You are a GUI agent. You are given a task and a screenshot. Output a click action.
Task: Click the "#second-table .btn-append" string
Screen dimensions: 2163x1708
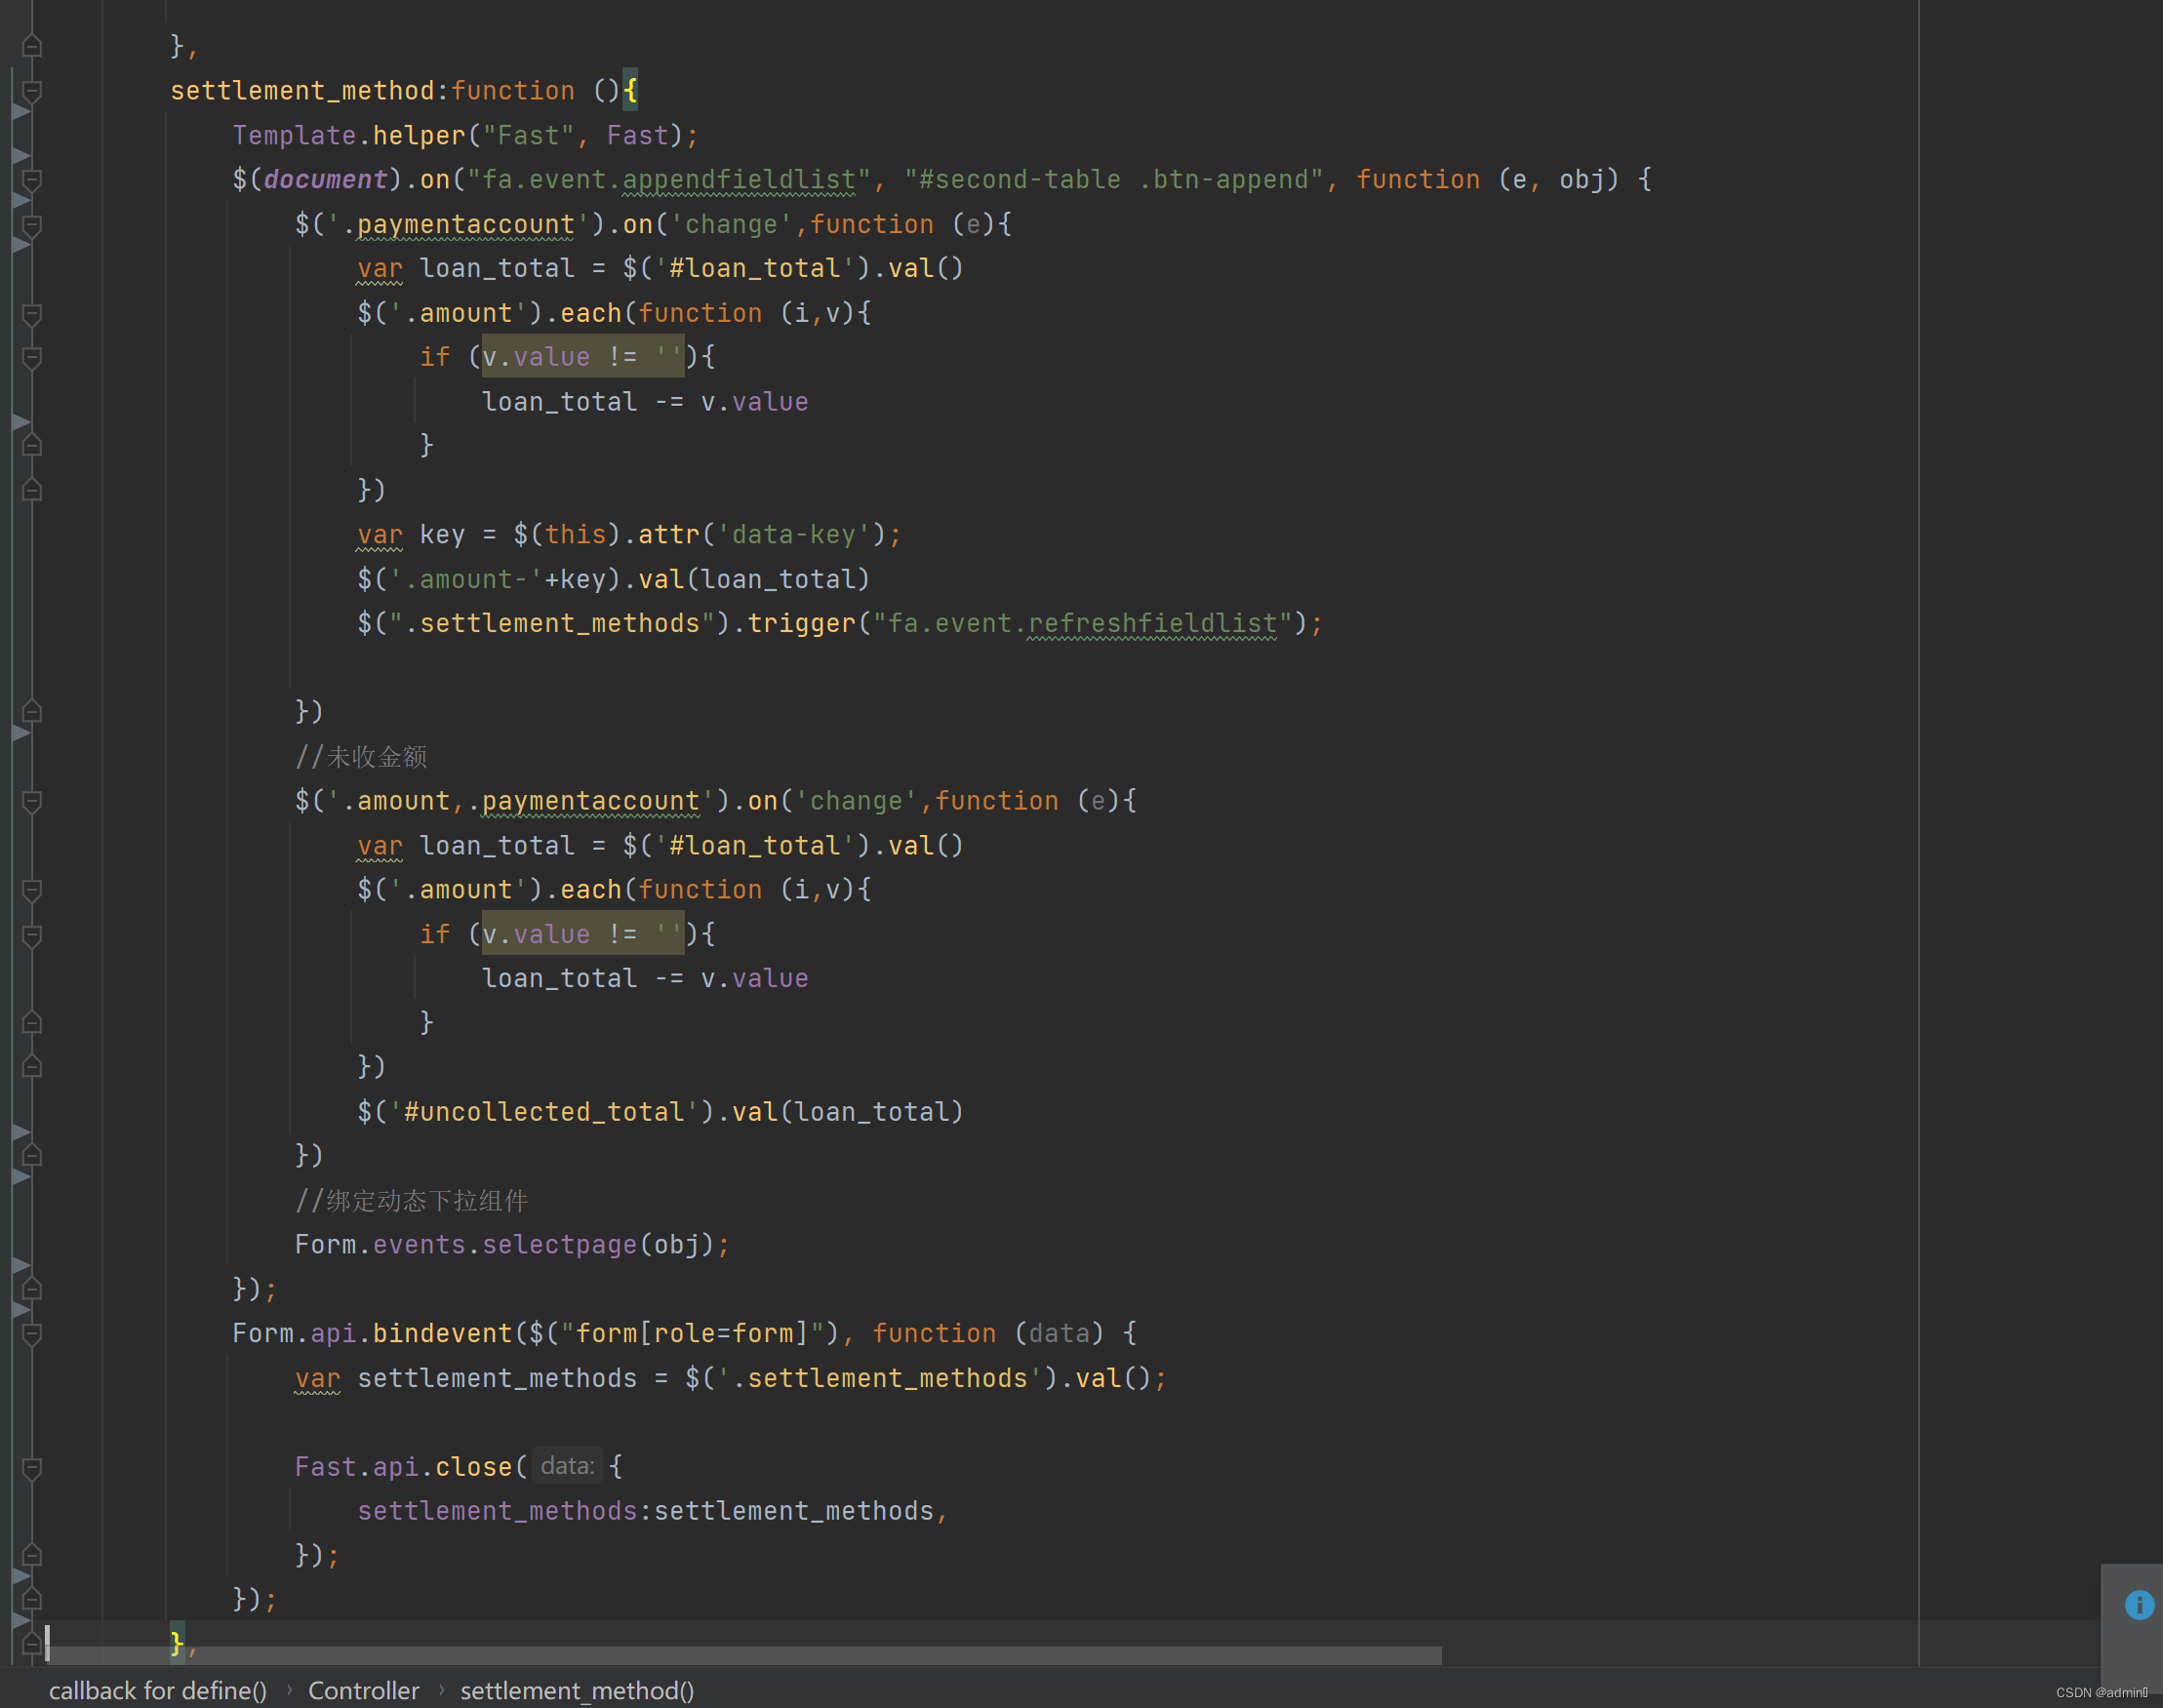click(1113, 180)
